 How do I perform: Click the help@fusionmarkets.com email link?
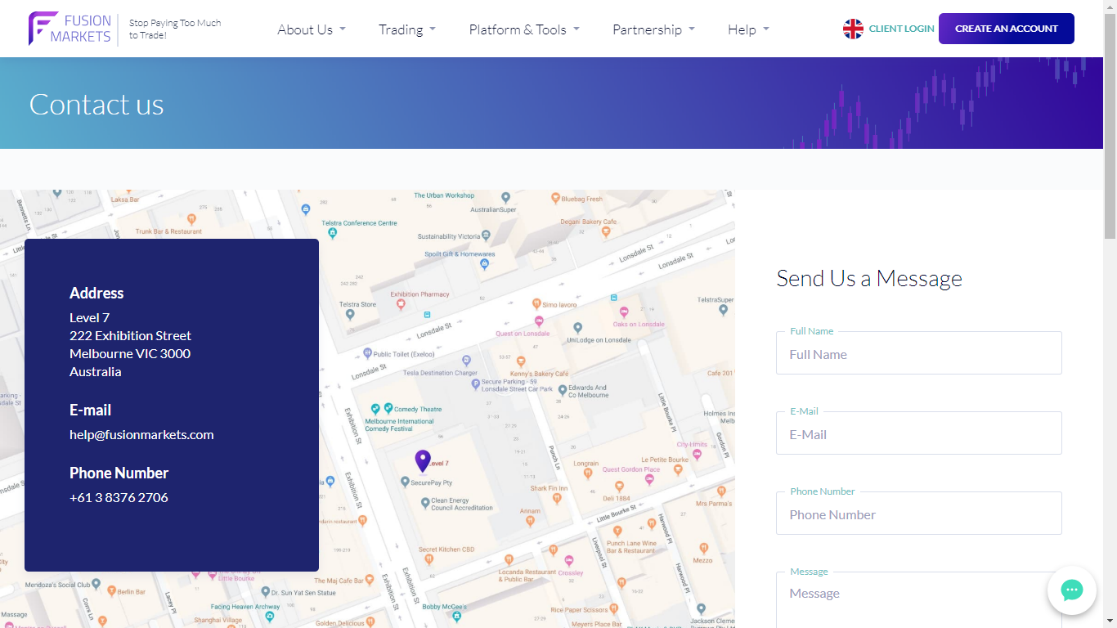click(x=141, y=434)
